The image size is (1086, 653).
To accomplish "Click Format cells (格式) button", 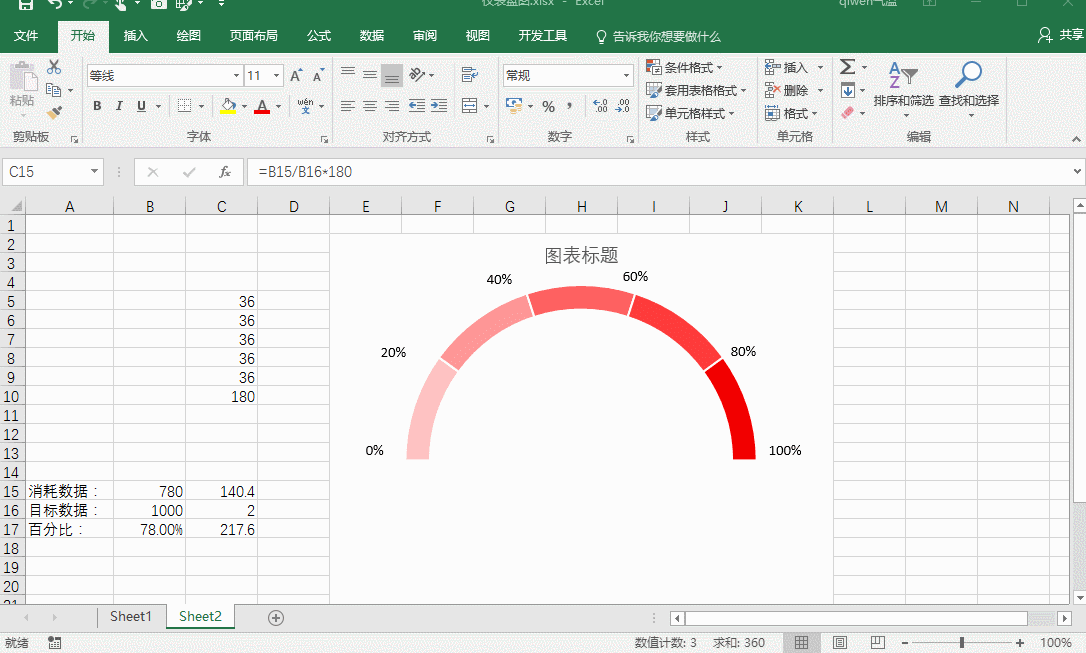I will tap(791, 113).
